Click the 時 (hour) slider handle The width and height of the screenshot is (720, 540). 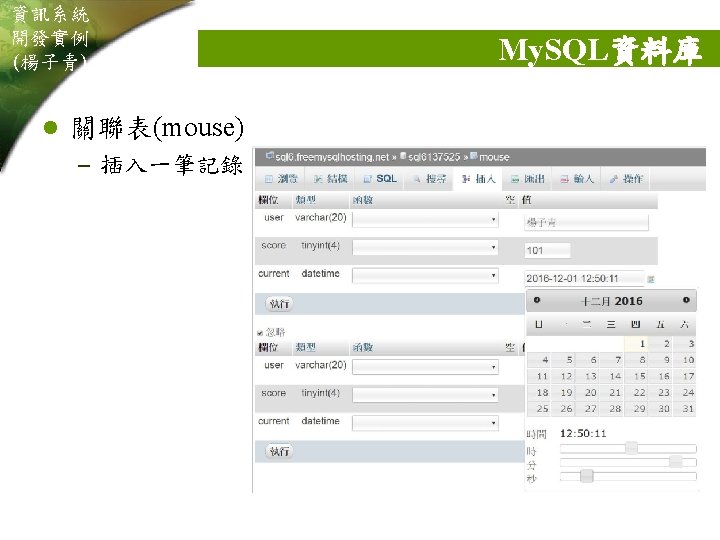pyautogui.click(x=632, y=448)
